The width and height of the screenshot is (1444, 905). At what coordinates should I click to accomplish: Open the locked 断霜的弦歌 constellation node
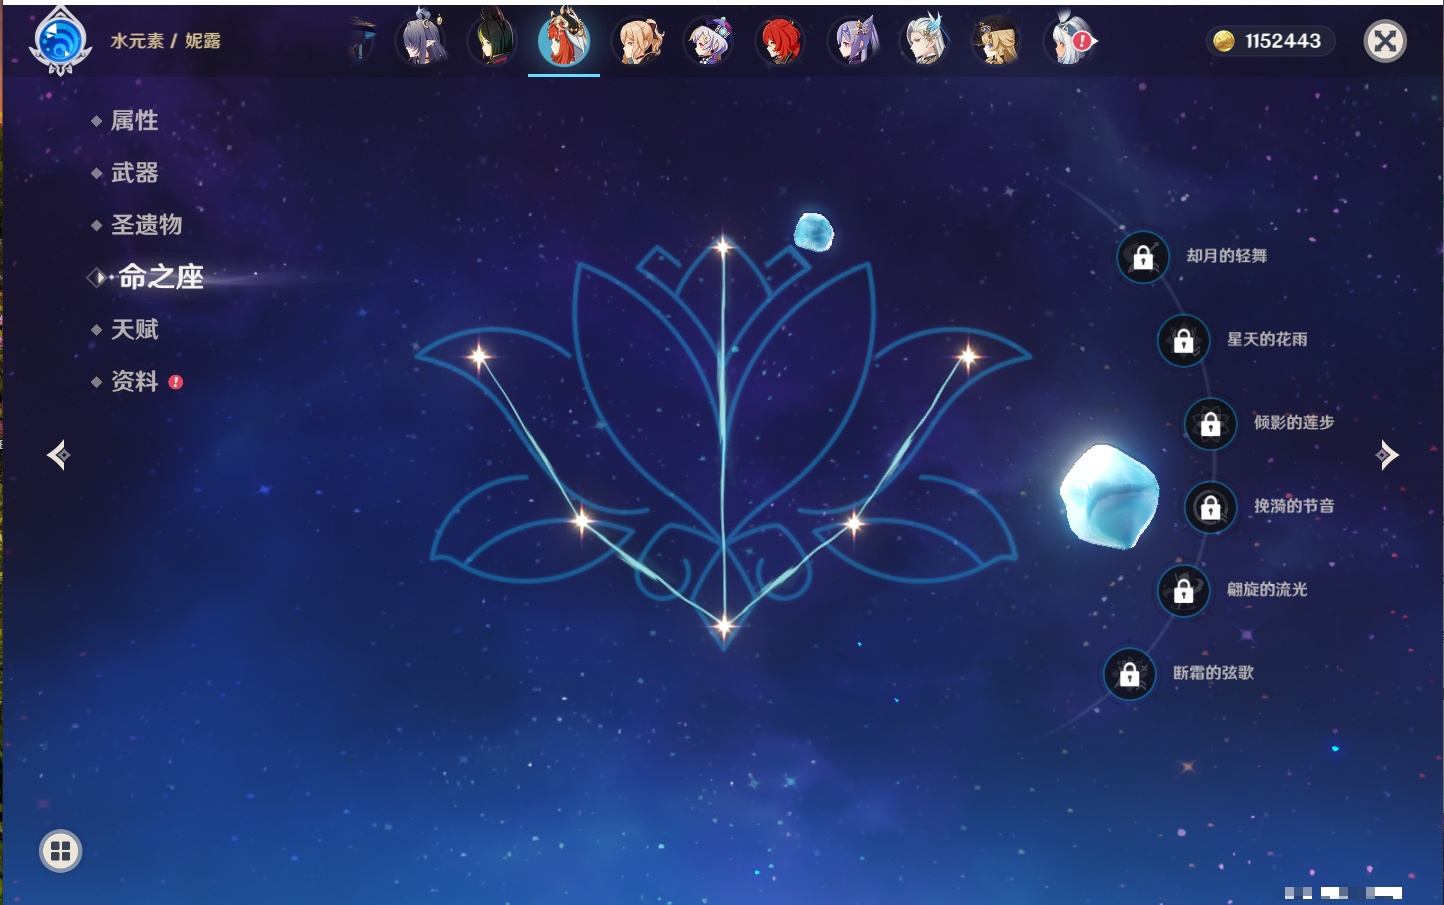1129,674
